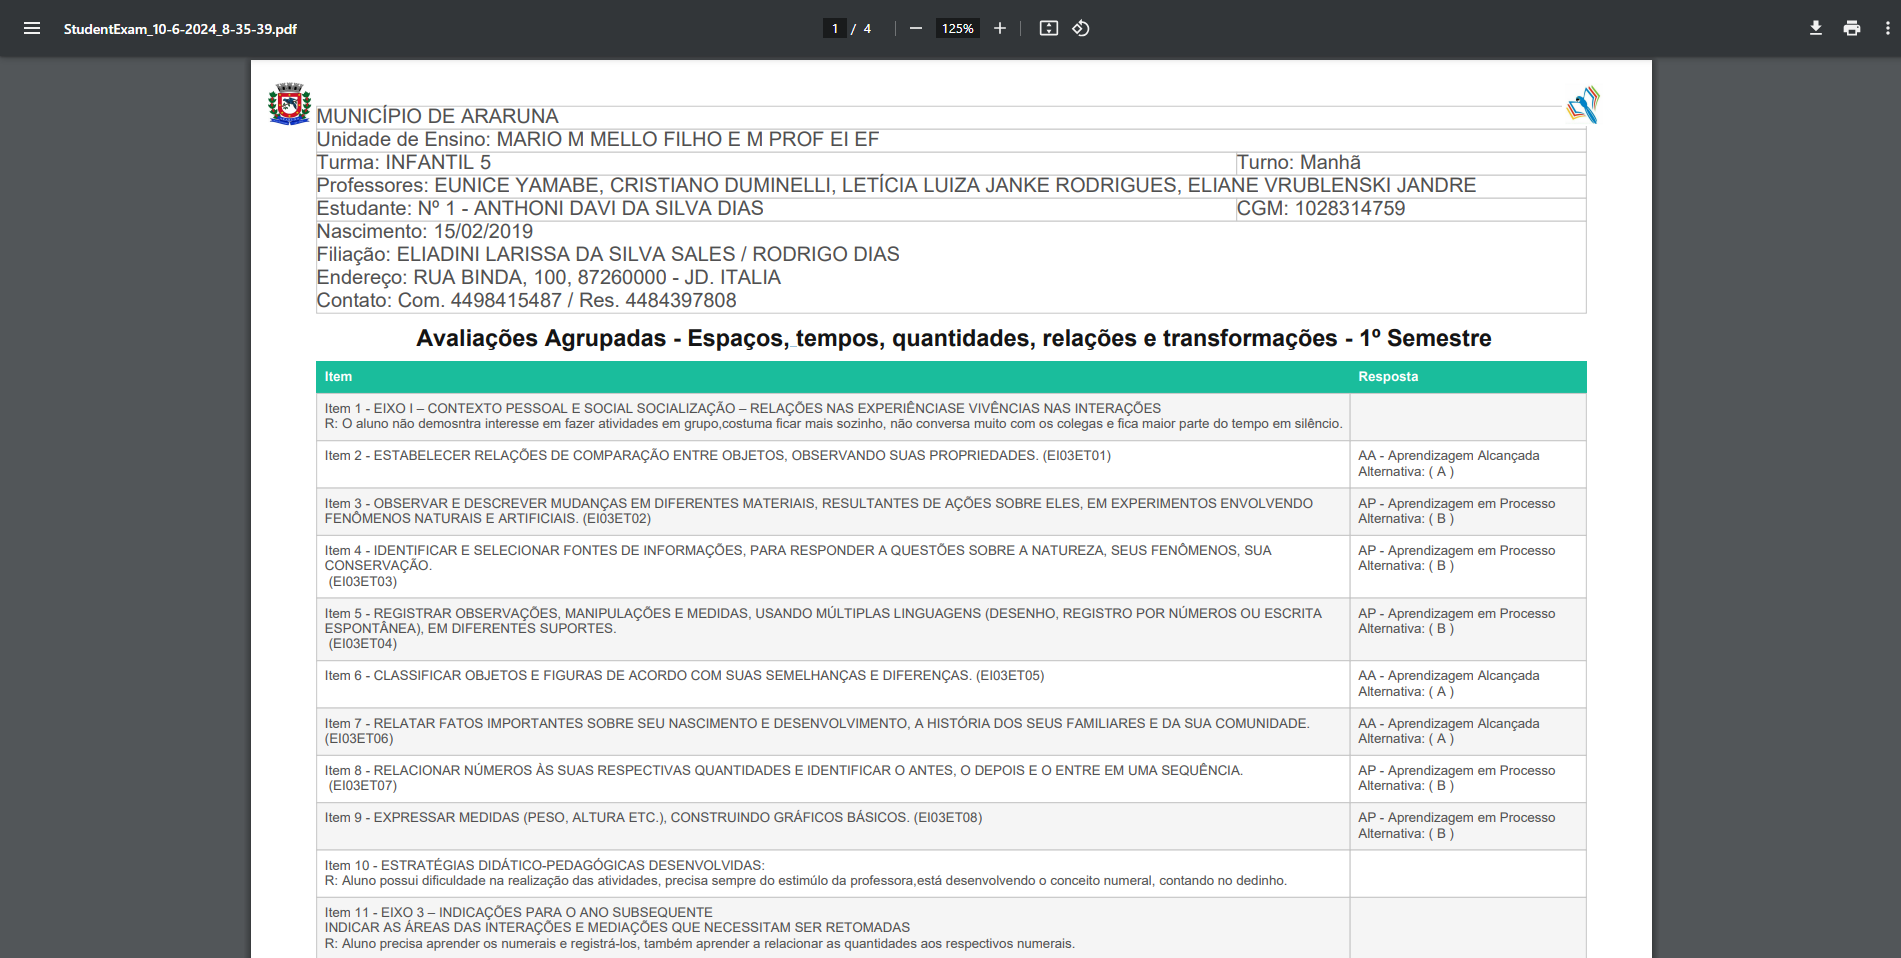Click the PDF file name title

(x=180, y=29)
